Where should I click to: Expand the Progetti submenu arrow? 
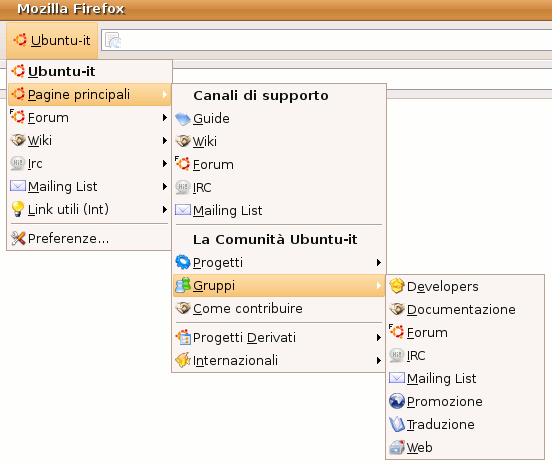tap(378, 262)
